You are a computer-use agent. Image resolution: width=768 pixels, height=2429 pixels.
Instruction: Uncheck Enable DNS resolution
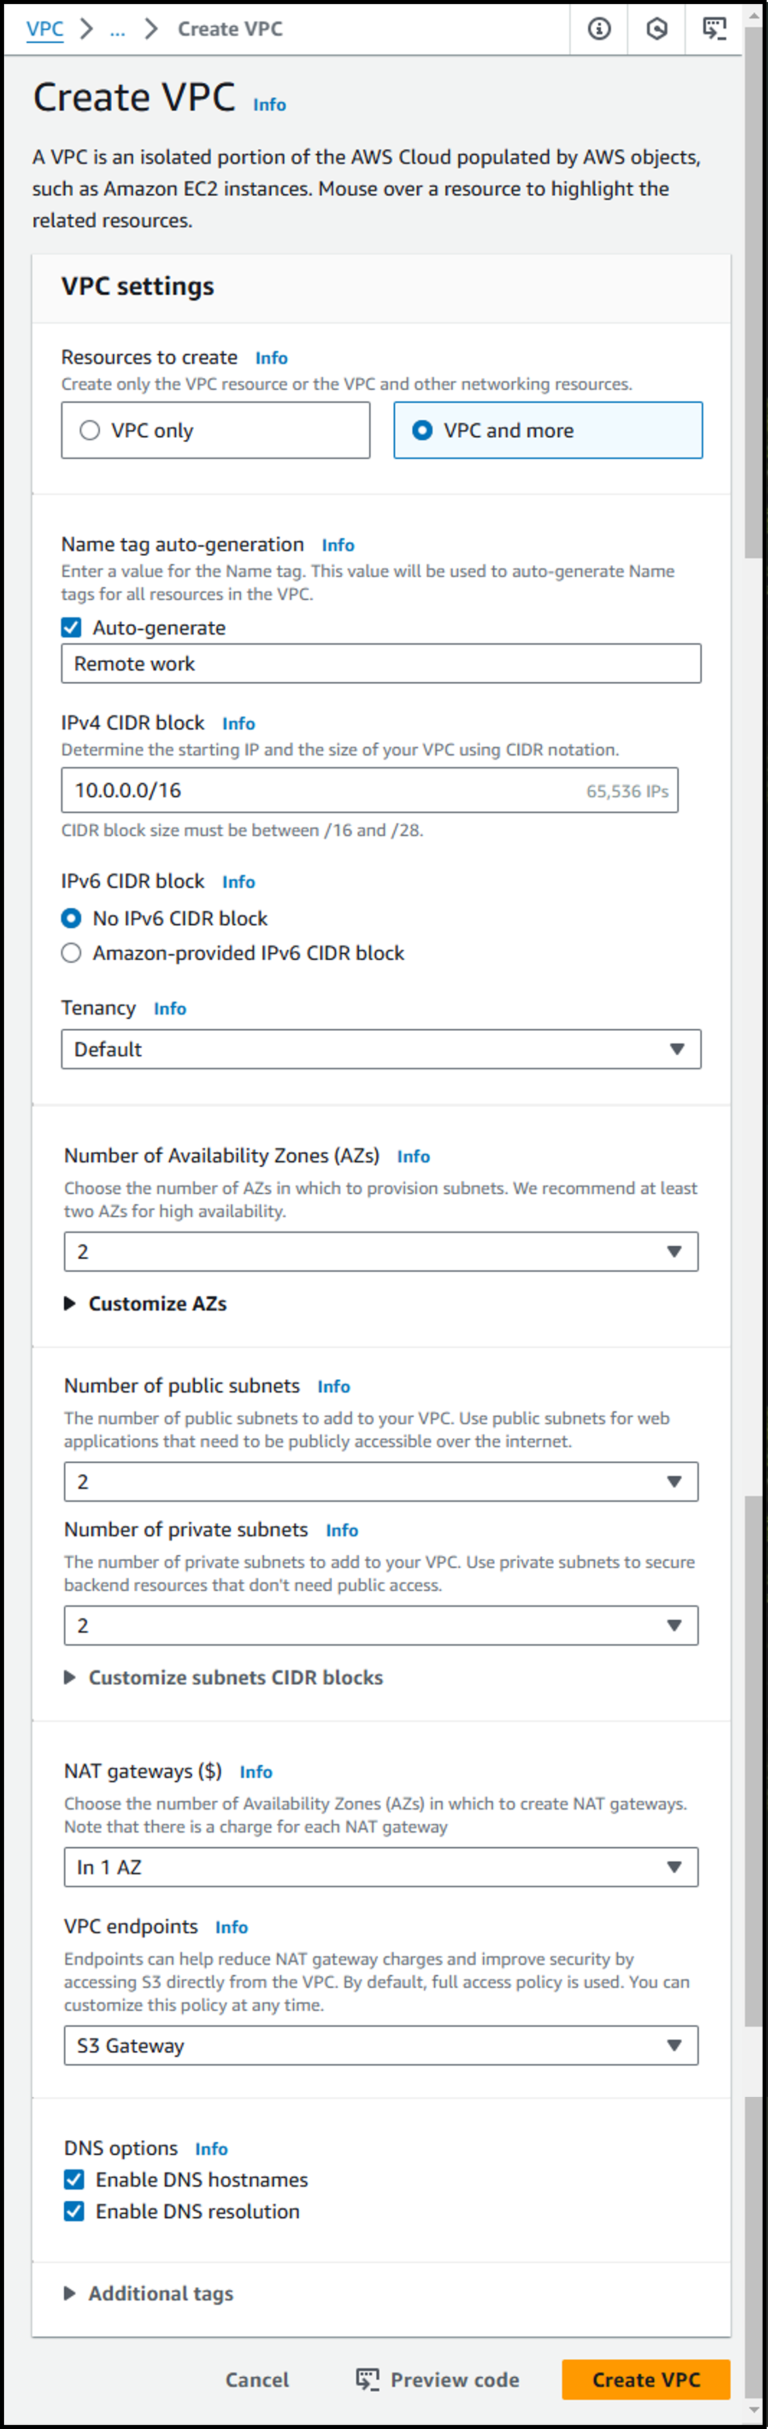point(74,2211)
